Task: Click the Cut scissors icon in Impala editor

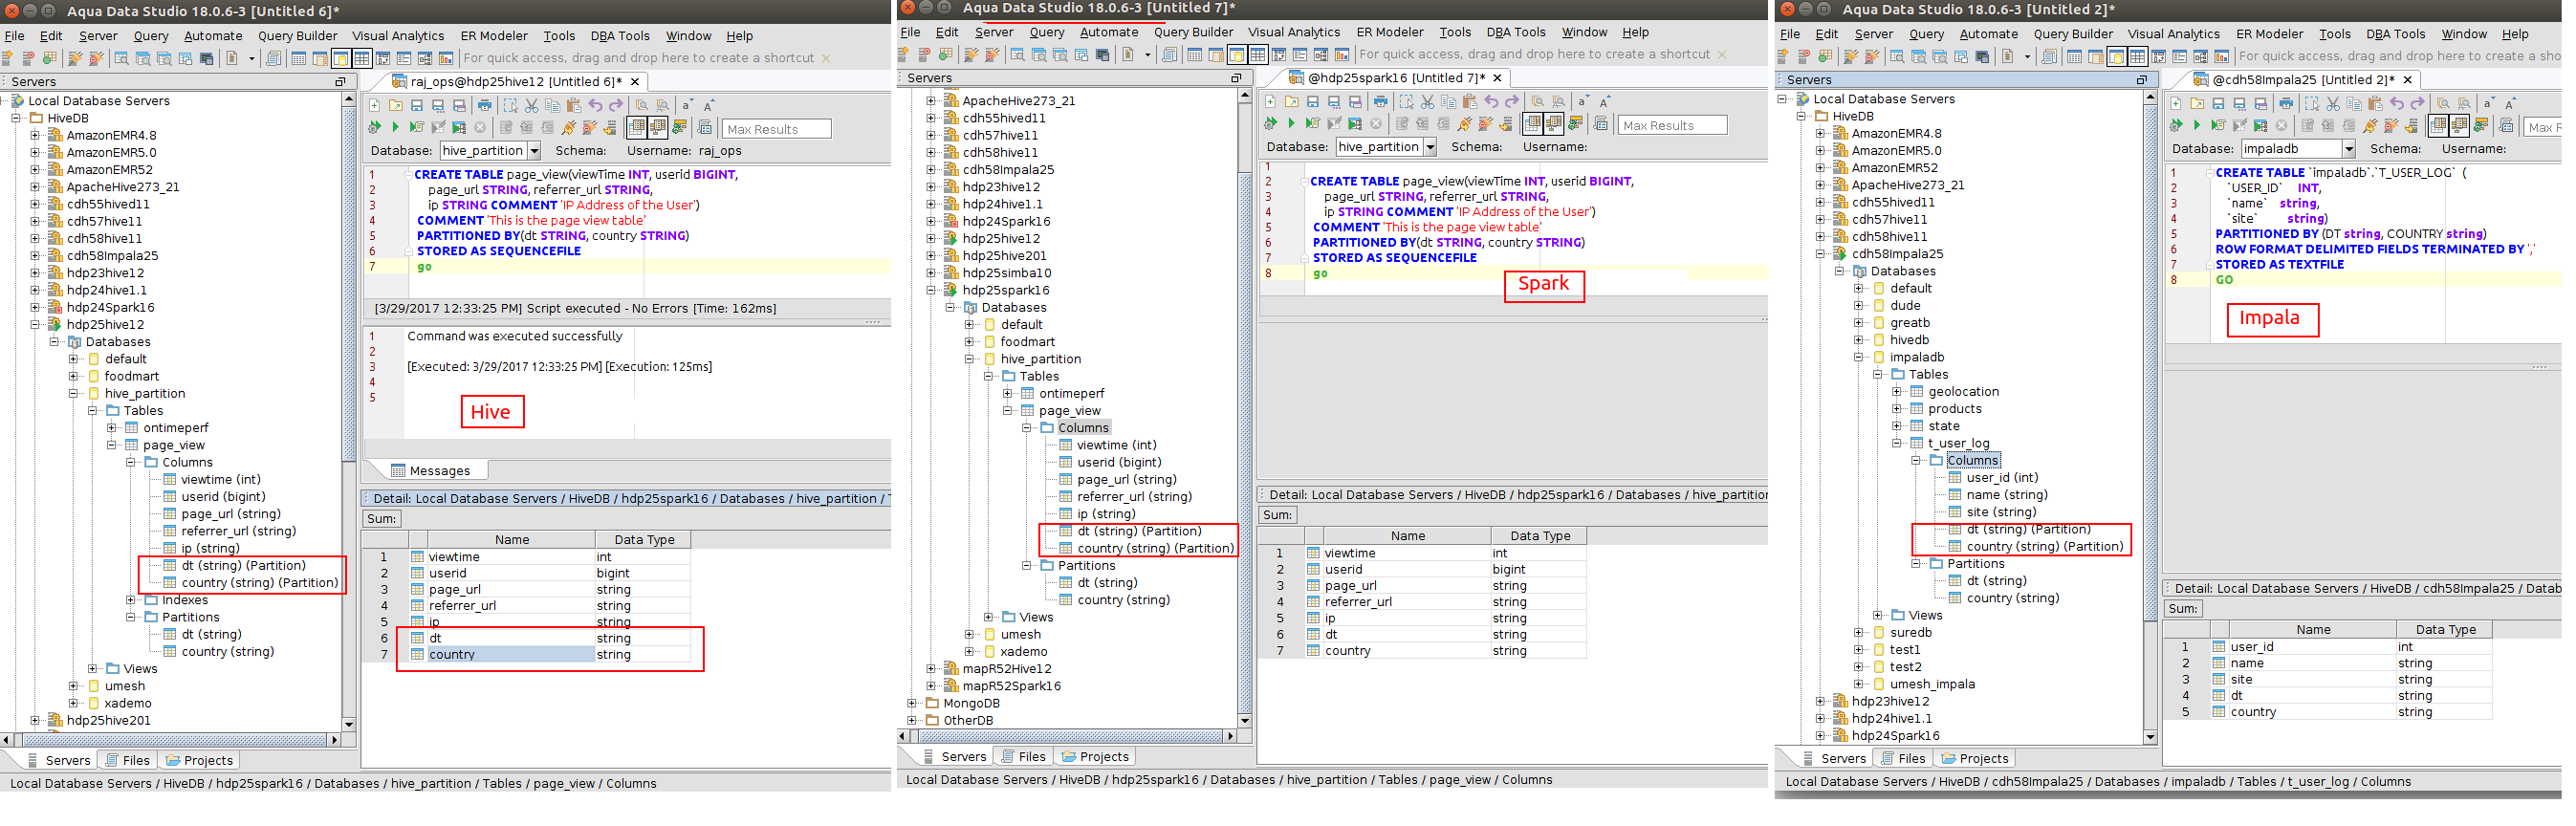Action: 2333,103
